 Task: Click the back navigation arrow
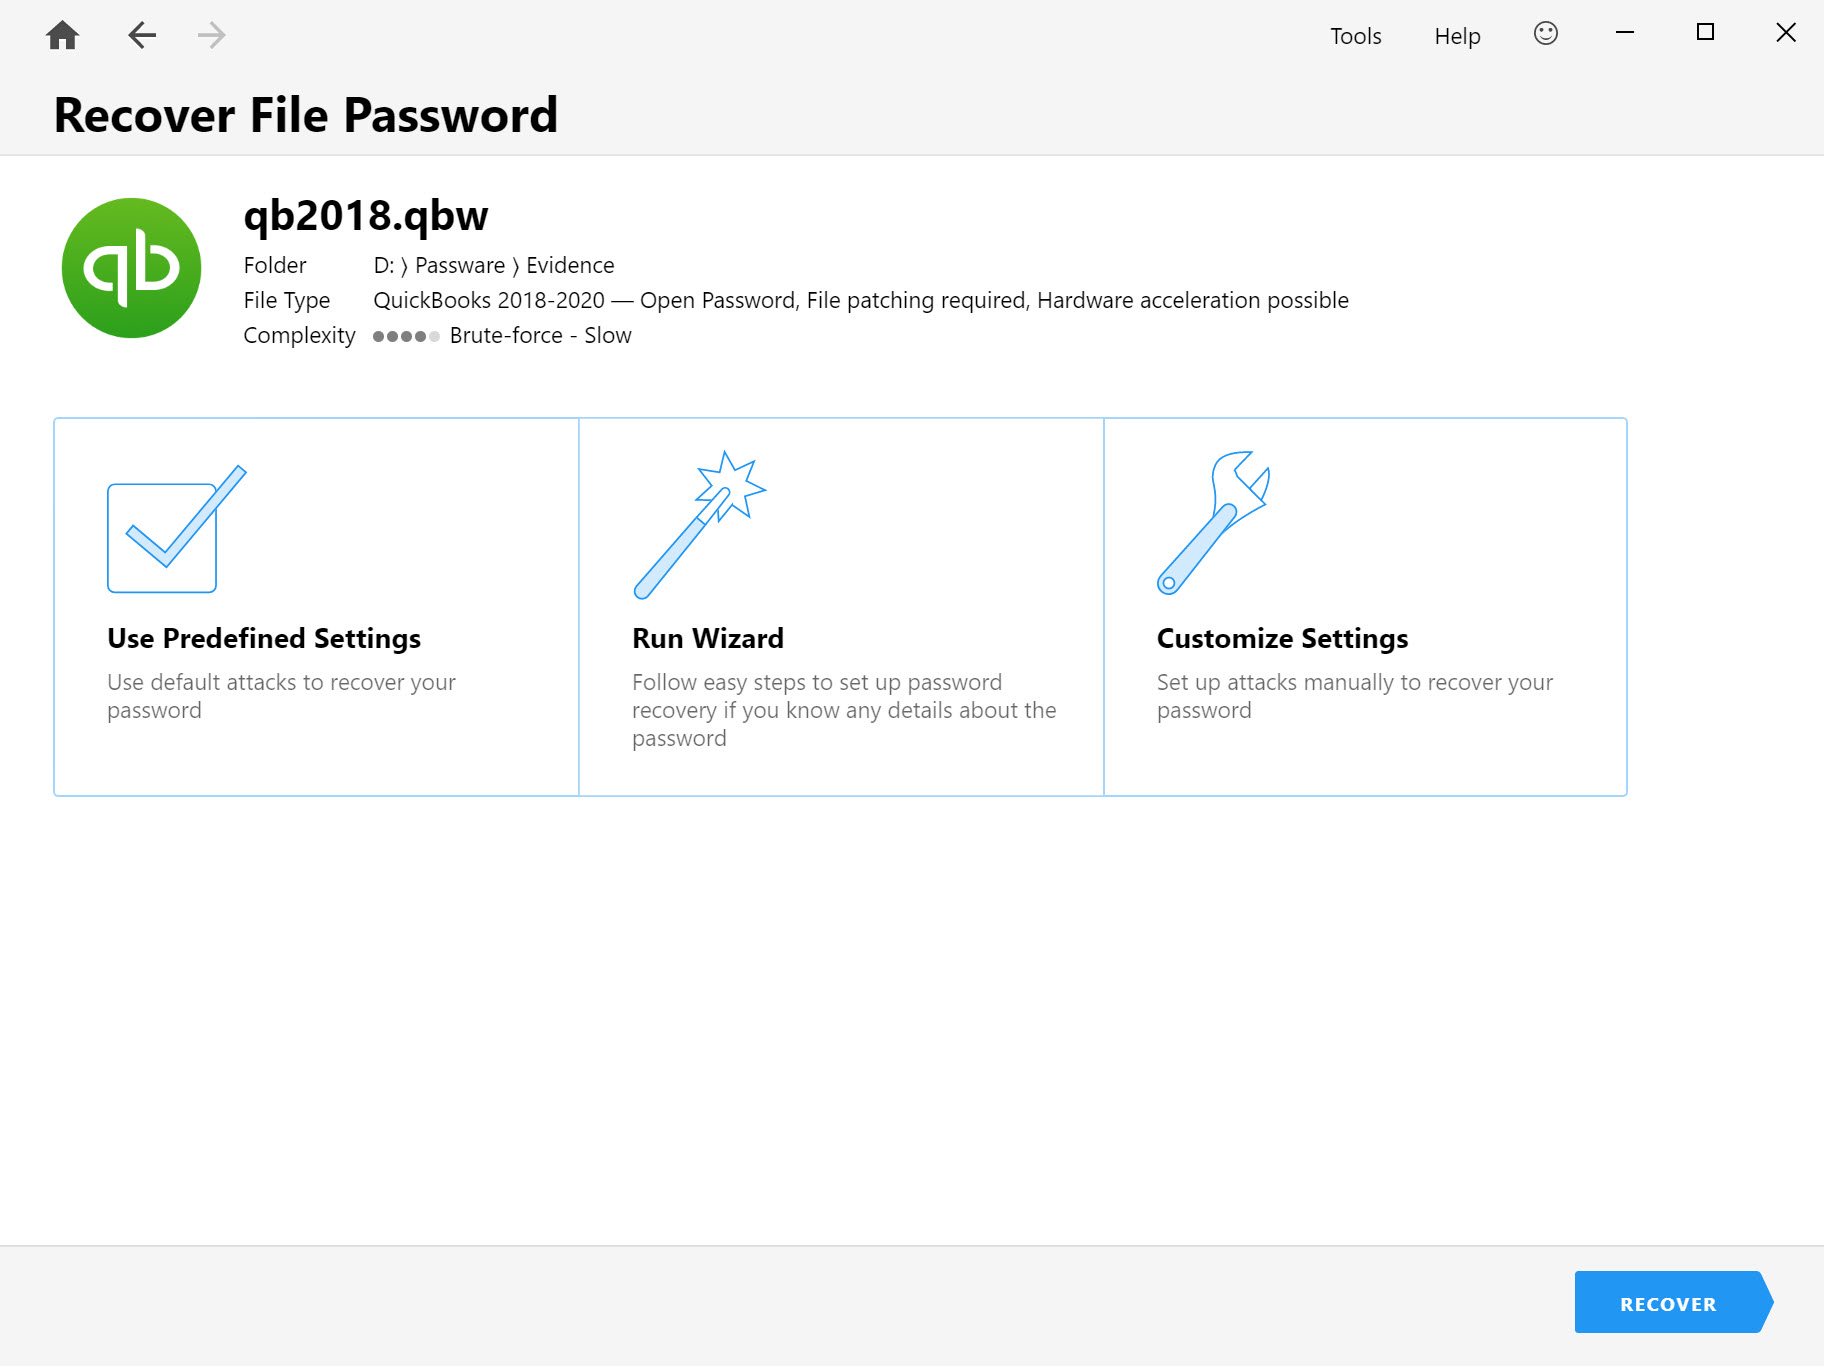coord(141,34)
